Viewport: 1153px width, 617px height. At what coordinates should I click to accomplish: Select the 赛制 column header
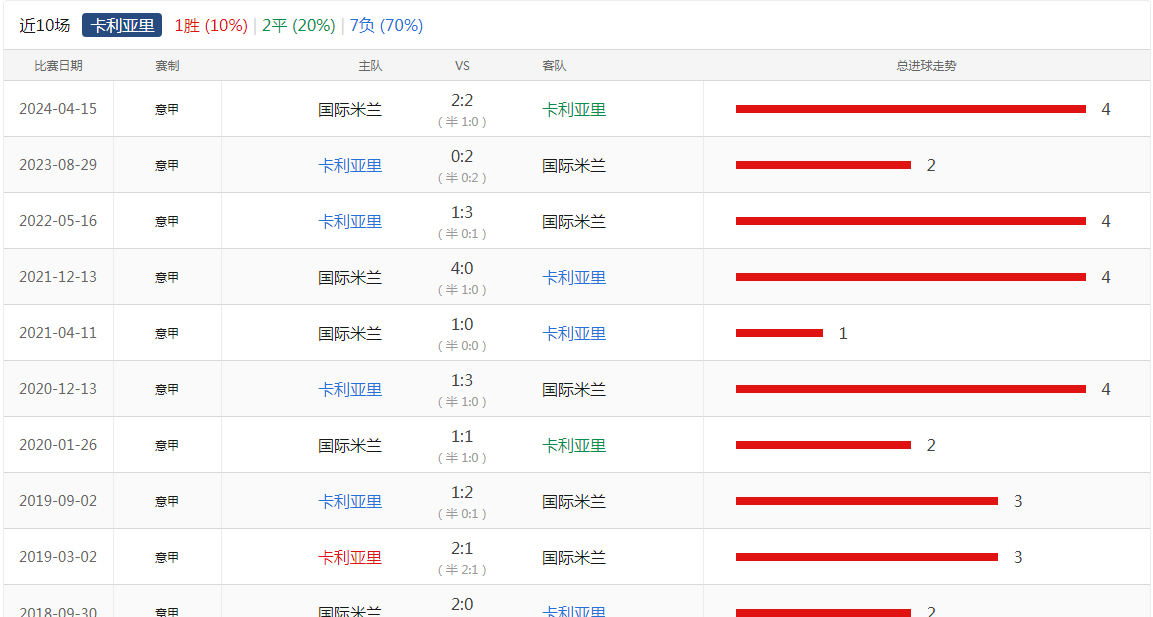pyautogui.click(x=167, y=66)
